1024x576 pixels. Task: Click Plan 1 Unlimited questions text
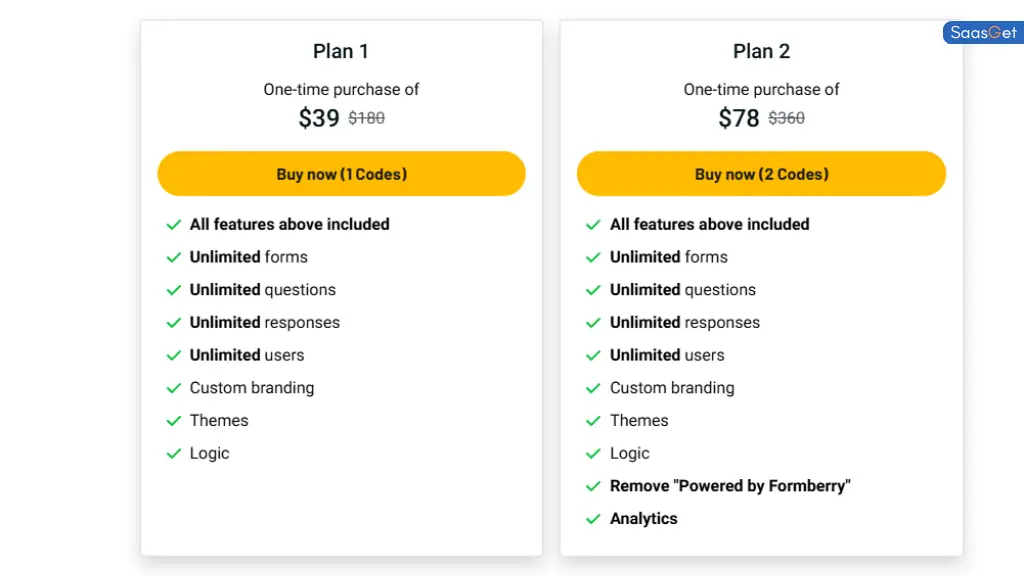(x=263, y=290)
